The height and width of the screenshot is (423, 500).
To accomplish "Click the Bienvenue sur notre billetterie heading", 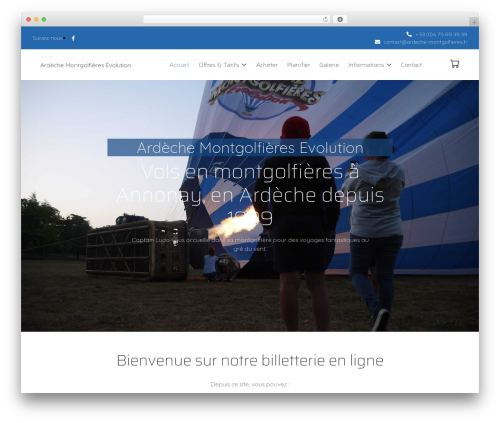I will coord(250,360).
